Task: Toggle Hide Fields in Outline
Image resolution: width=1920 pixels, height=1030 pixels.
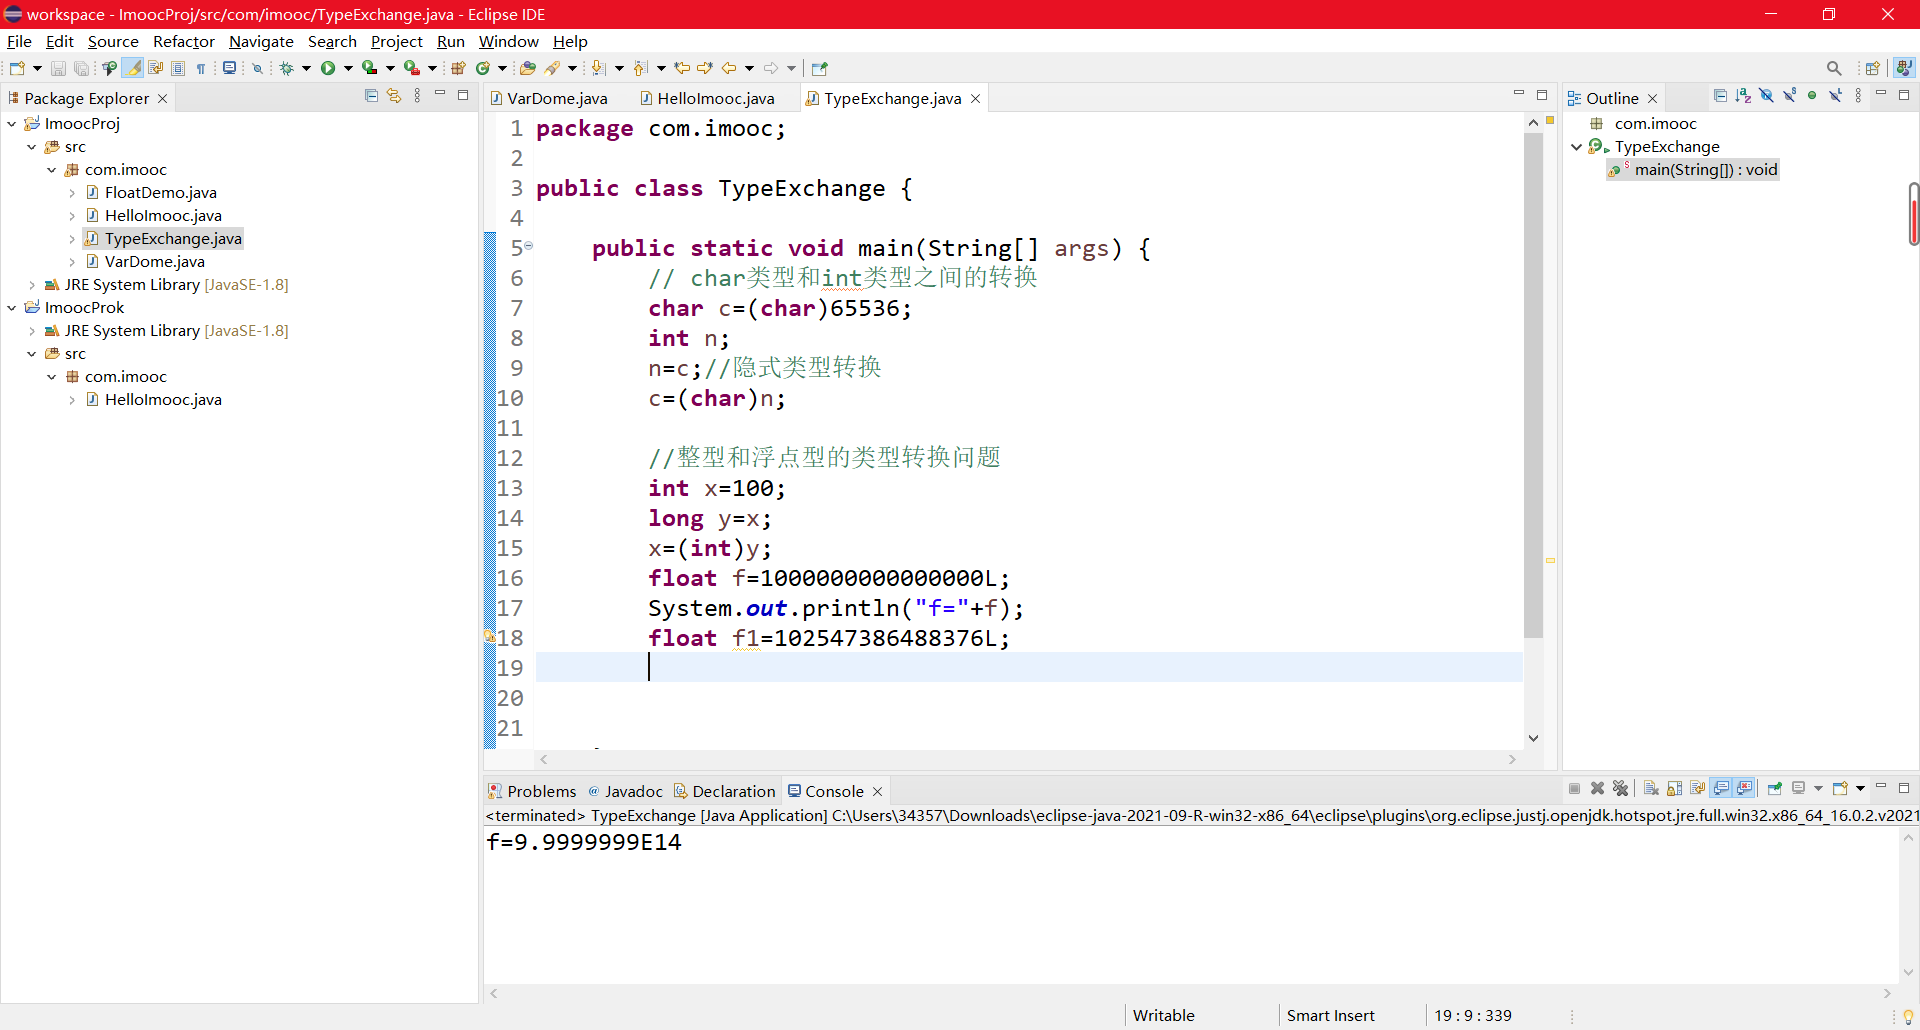Action: click(x=1766, y=96)
